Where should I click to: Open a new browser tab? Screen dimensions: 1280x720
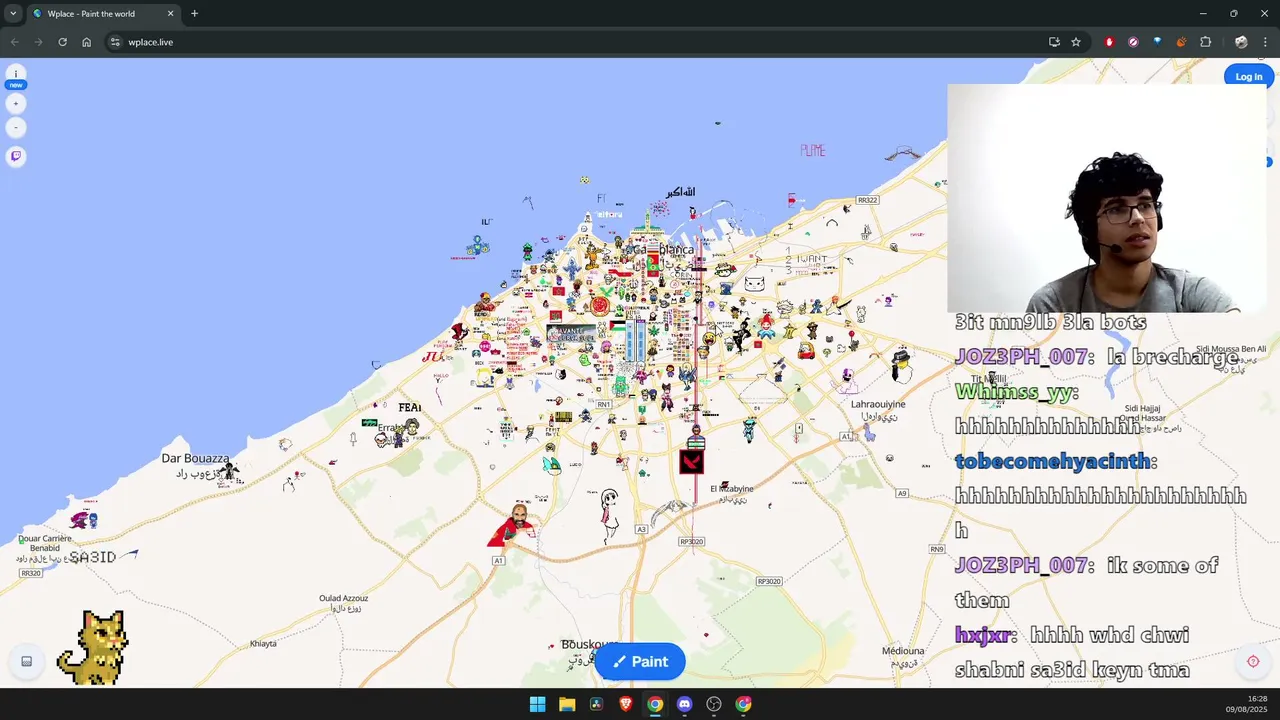pos(194,14)
